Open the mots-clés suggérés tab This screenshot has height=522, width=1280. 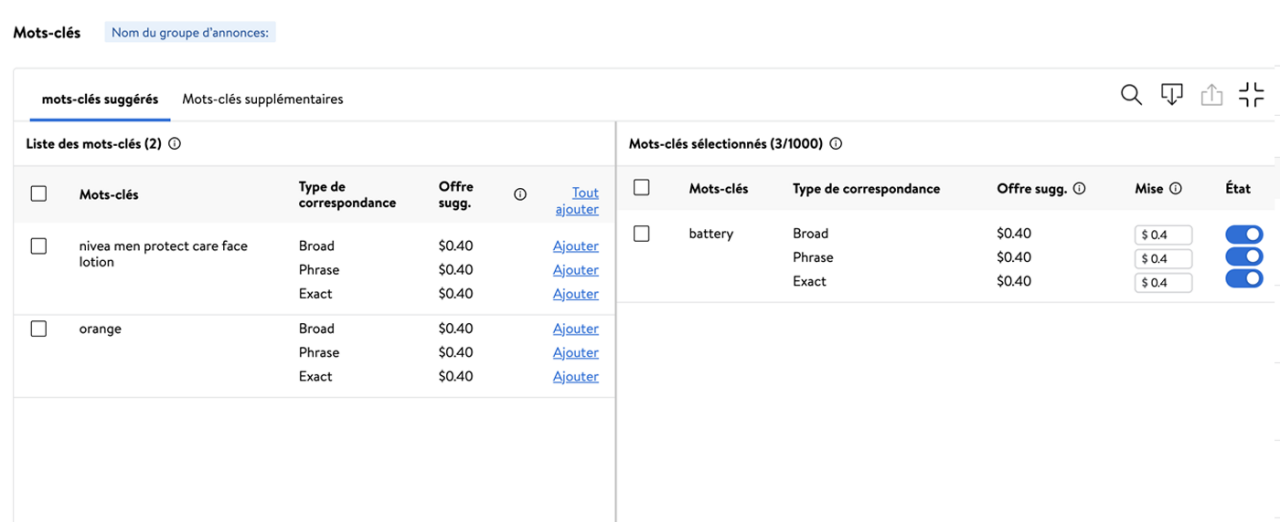point(100,99)
